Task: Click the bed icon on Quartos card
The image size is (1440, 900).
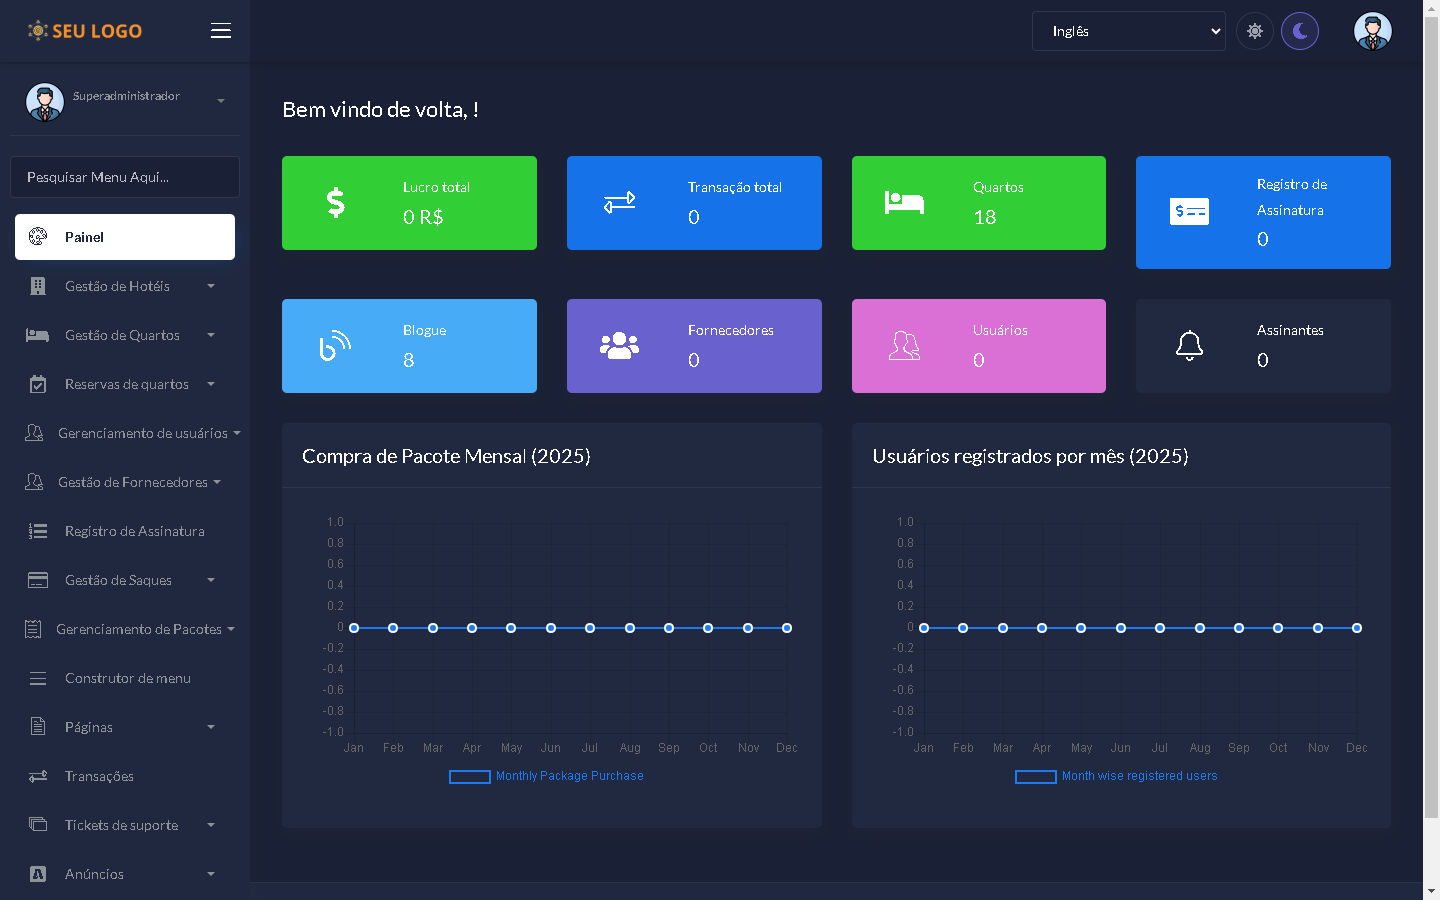Action: 904,203
